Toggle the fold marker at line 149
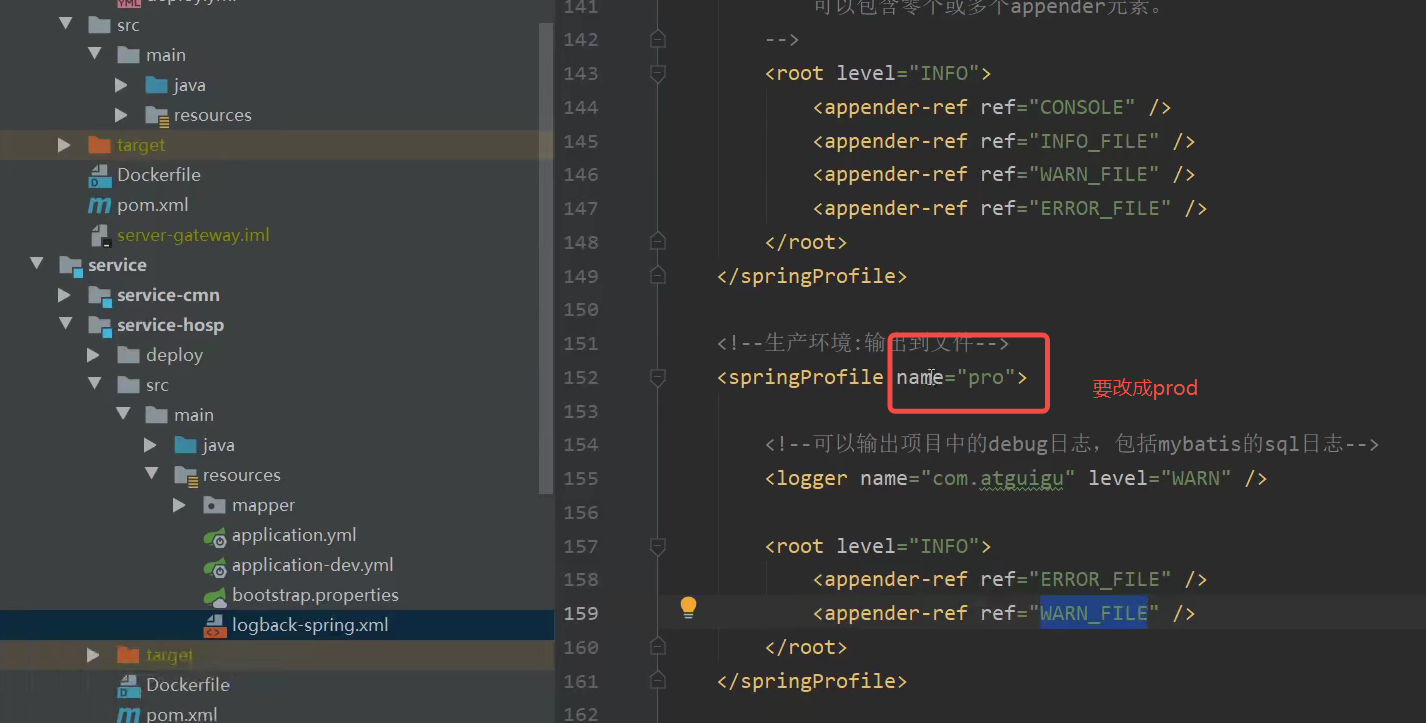This screenshot has height=723, width=1426. click(x=657, y=276)
